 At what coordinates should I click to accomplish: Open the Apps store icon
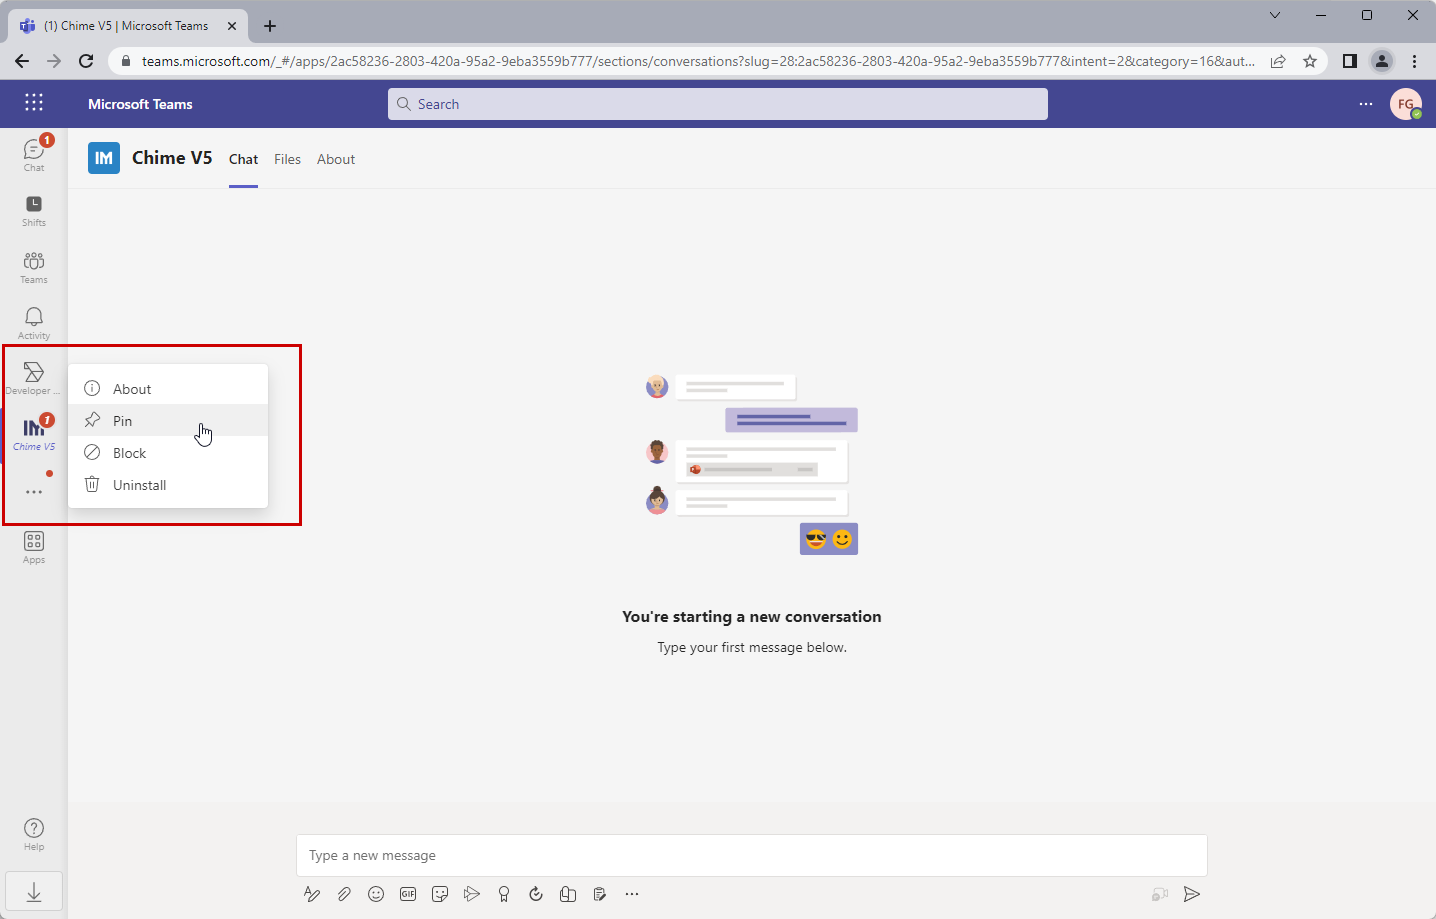pyautogui.click(x=34, y=547)
